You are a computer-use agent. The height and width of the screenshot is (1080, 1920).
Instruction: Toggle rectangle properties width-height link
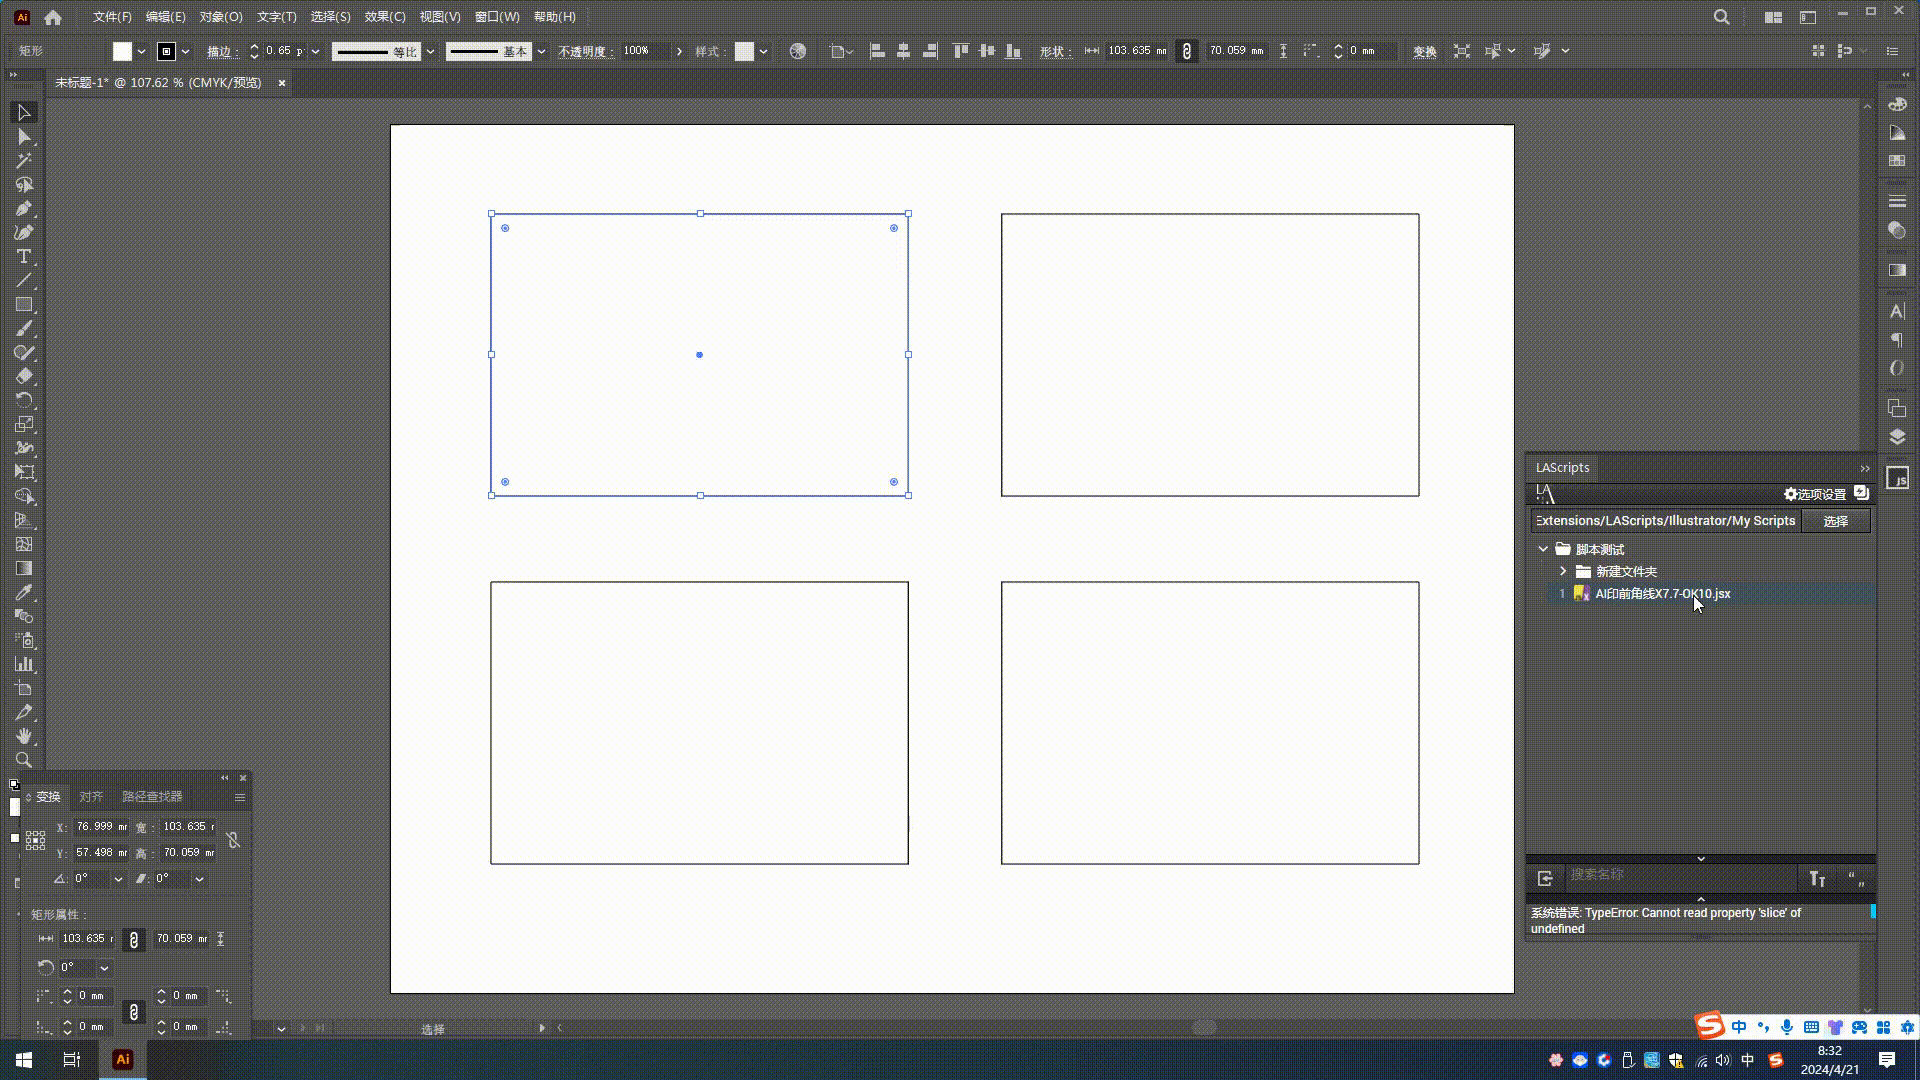point(134,940)
